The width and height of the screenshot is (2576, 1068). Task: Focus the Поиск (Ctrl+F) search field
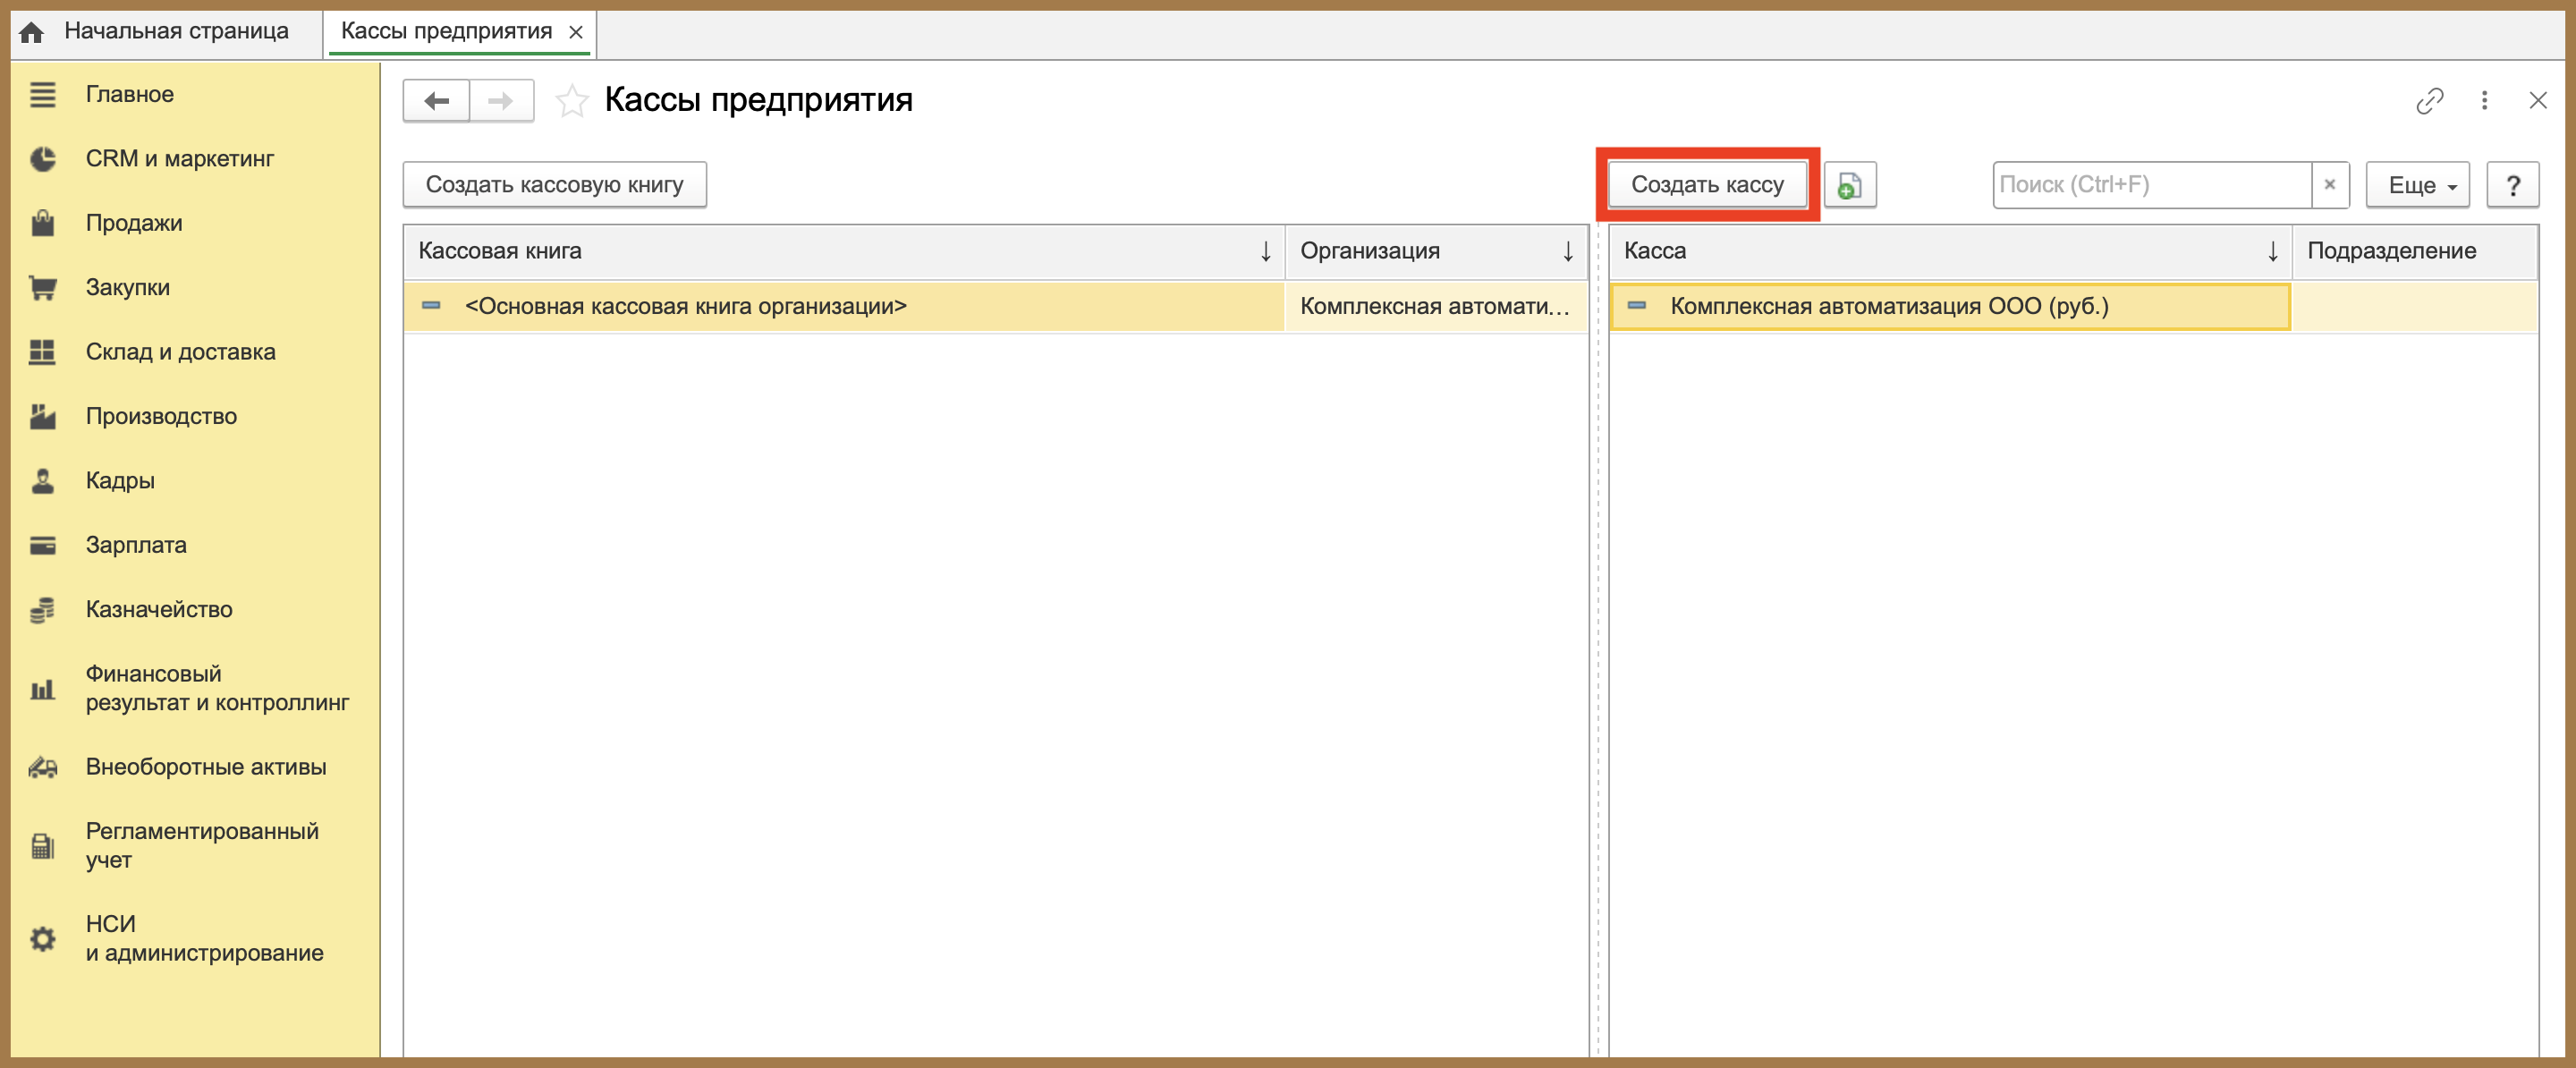click(x=2152, y=185)
